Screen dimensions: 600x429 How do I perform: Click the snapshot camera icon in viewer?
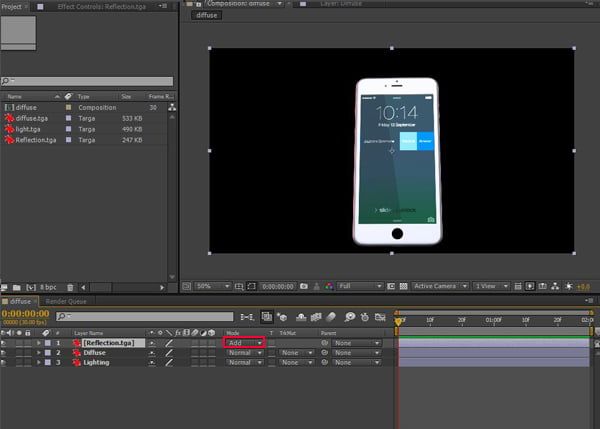point(304,286)
